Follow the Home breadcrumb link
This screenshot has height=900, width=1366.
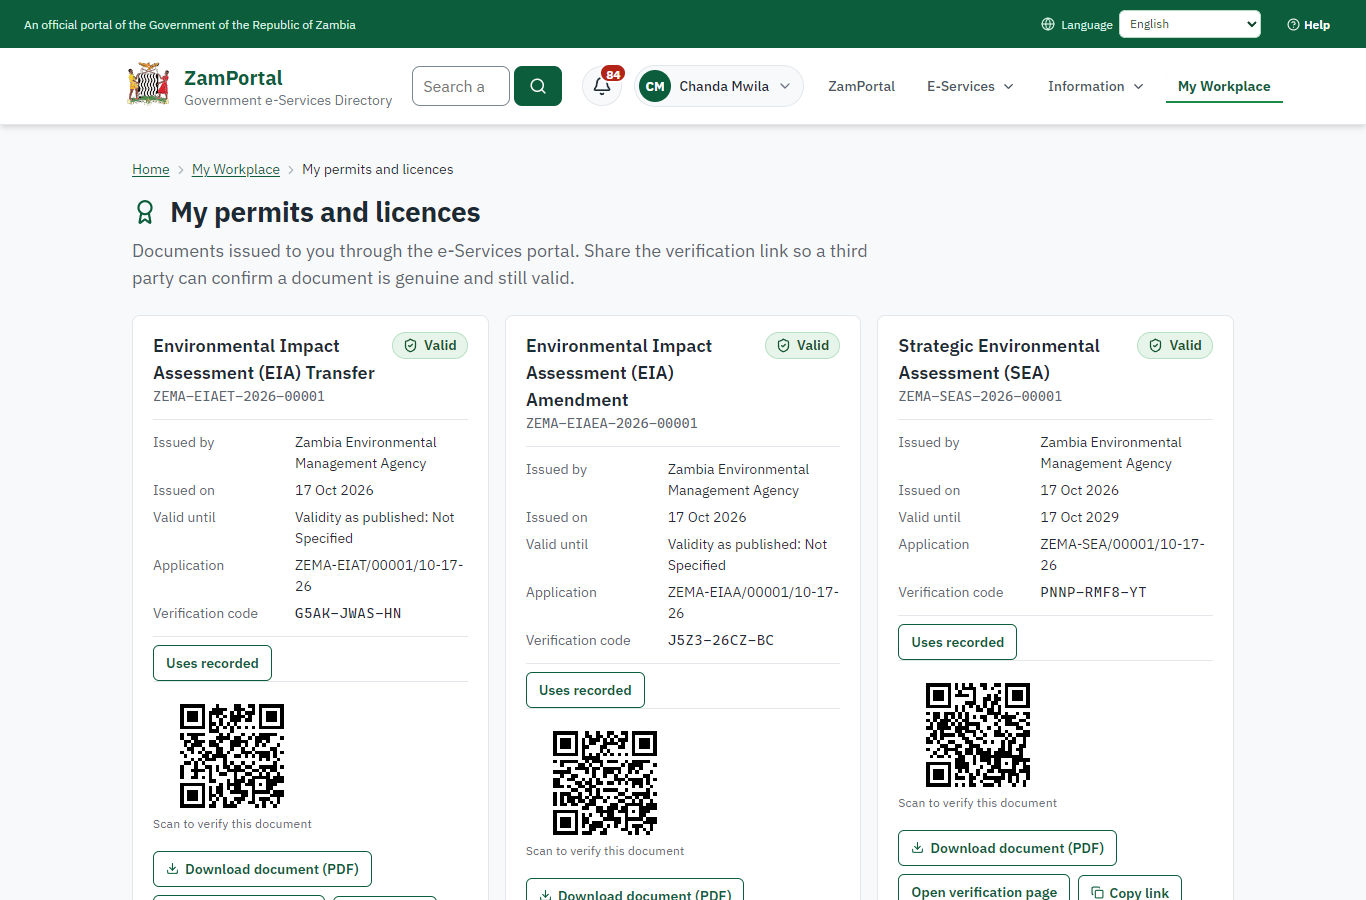coord(151,169)
